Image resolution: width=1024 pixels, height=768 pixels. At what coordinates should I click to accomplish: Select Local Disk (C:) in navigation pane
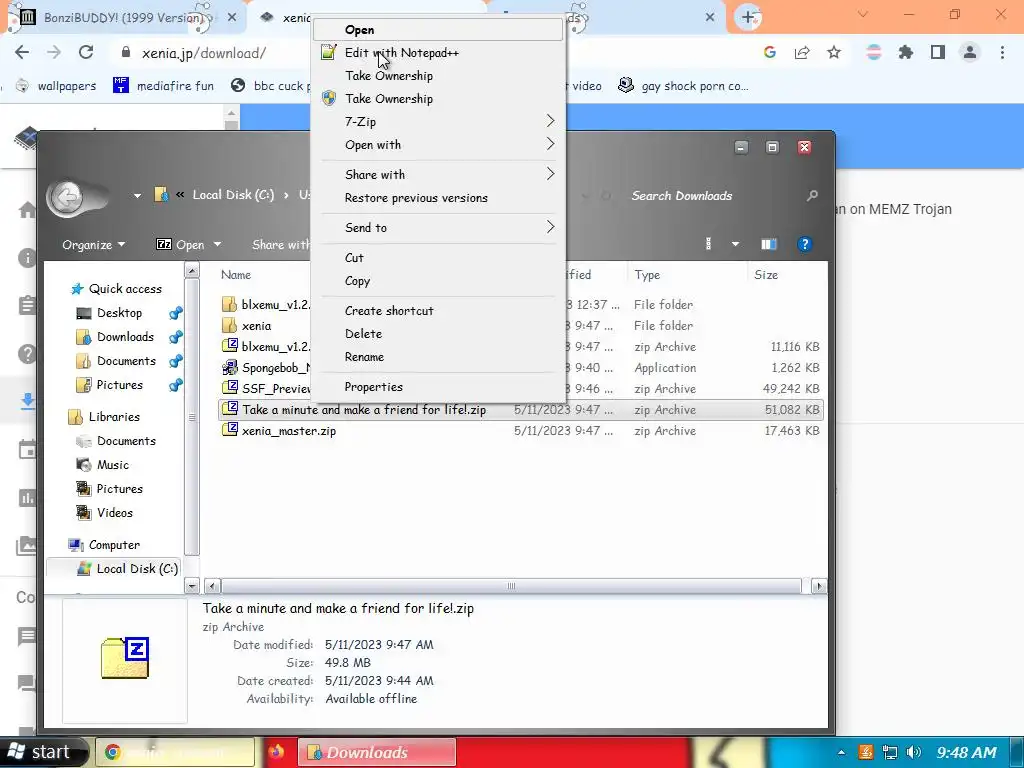[x=128, y=569]
